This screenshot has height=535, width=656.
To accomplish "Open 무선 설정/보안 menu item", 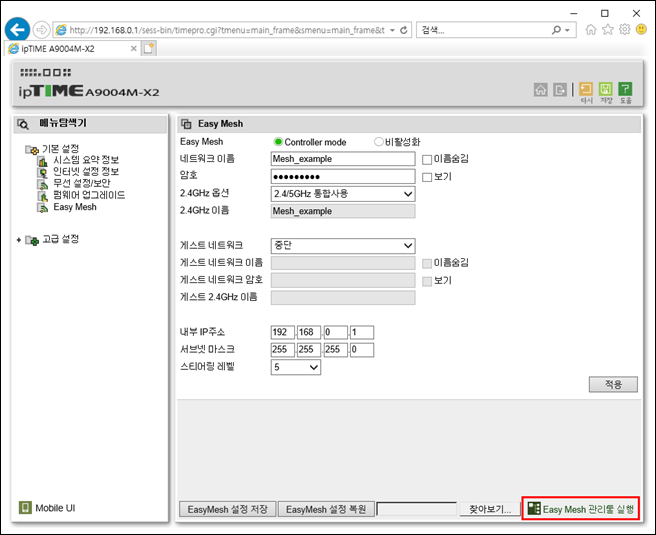I will [82, 183].
